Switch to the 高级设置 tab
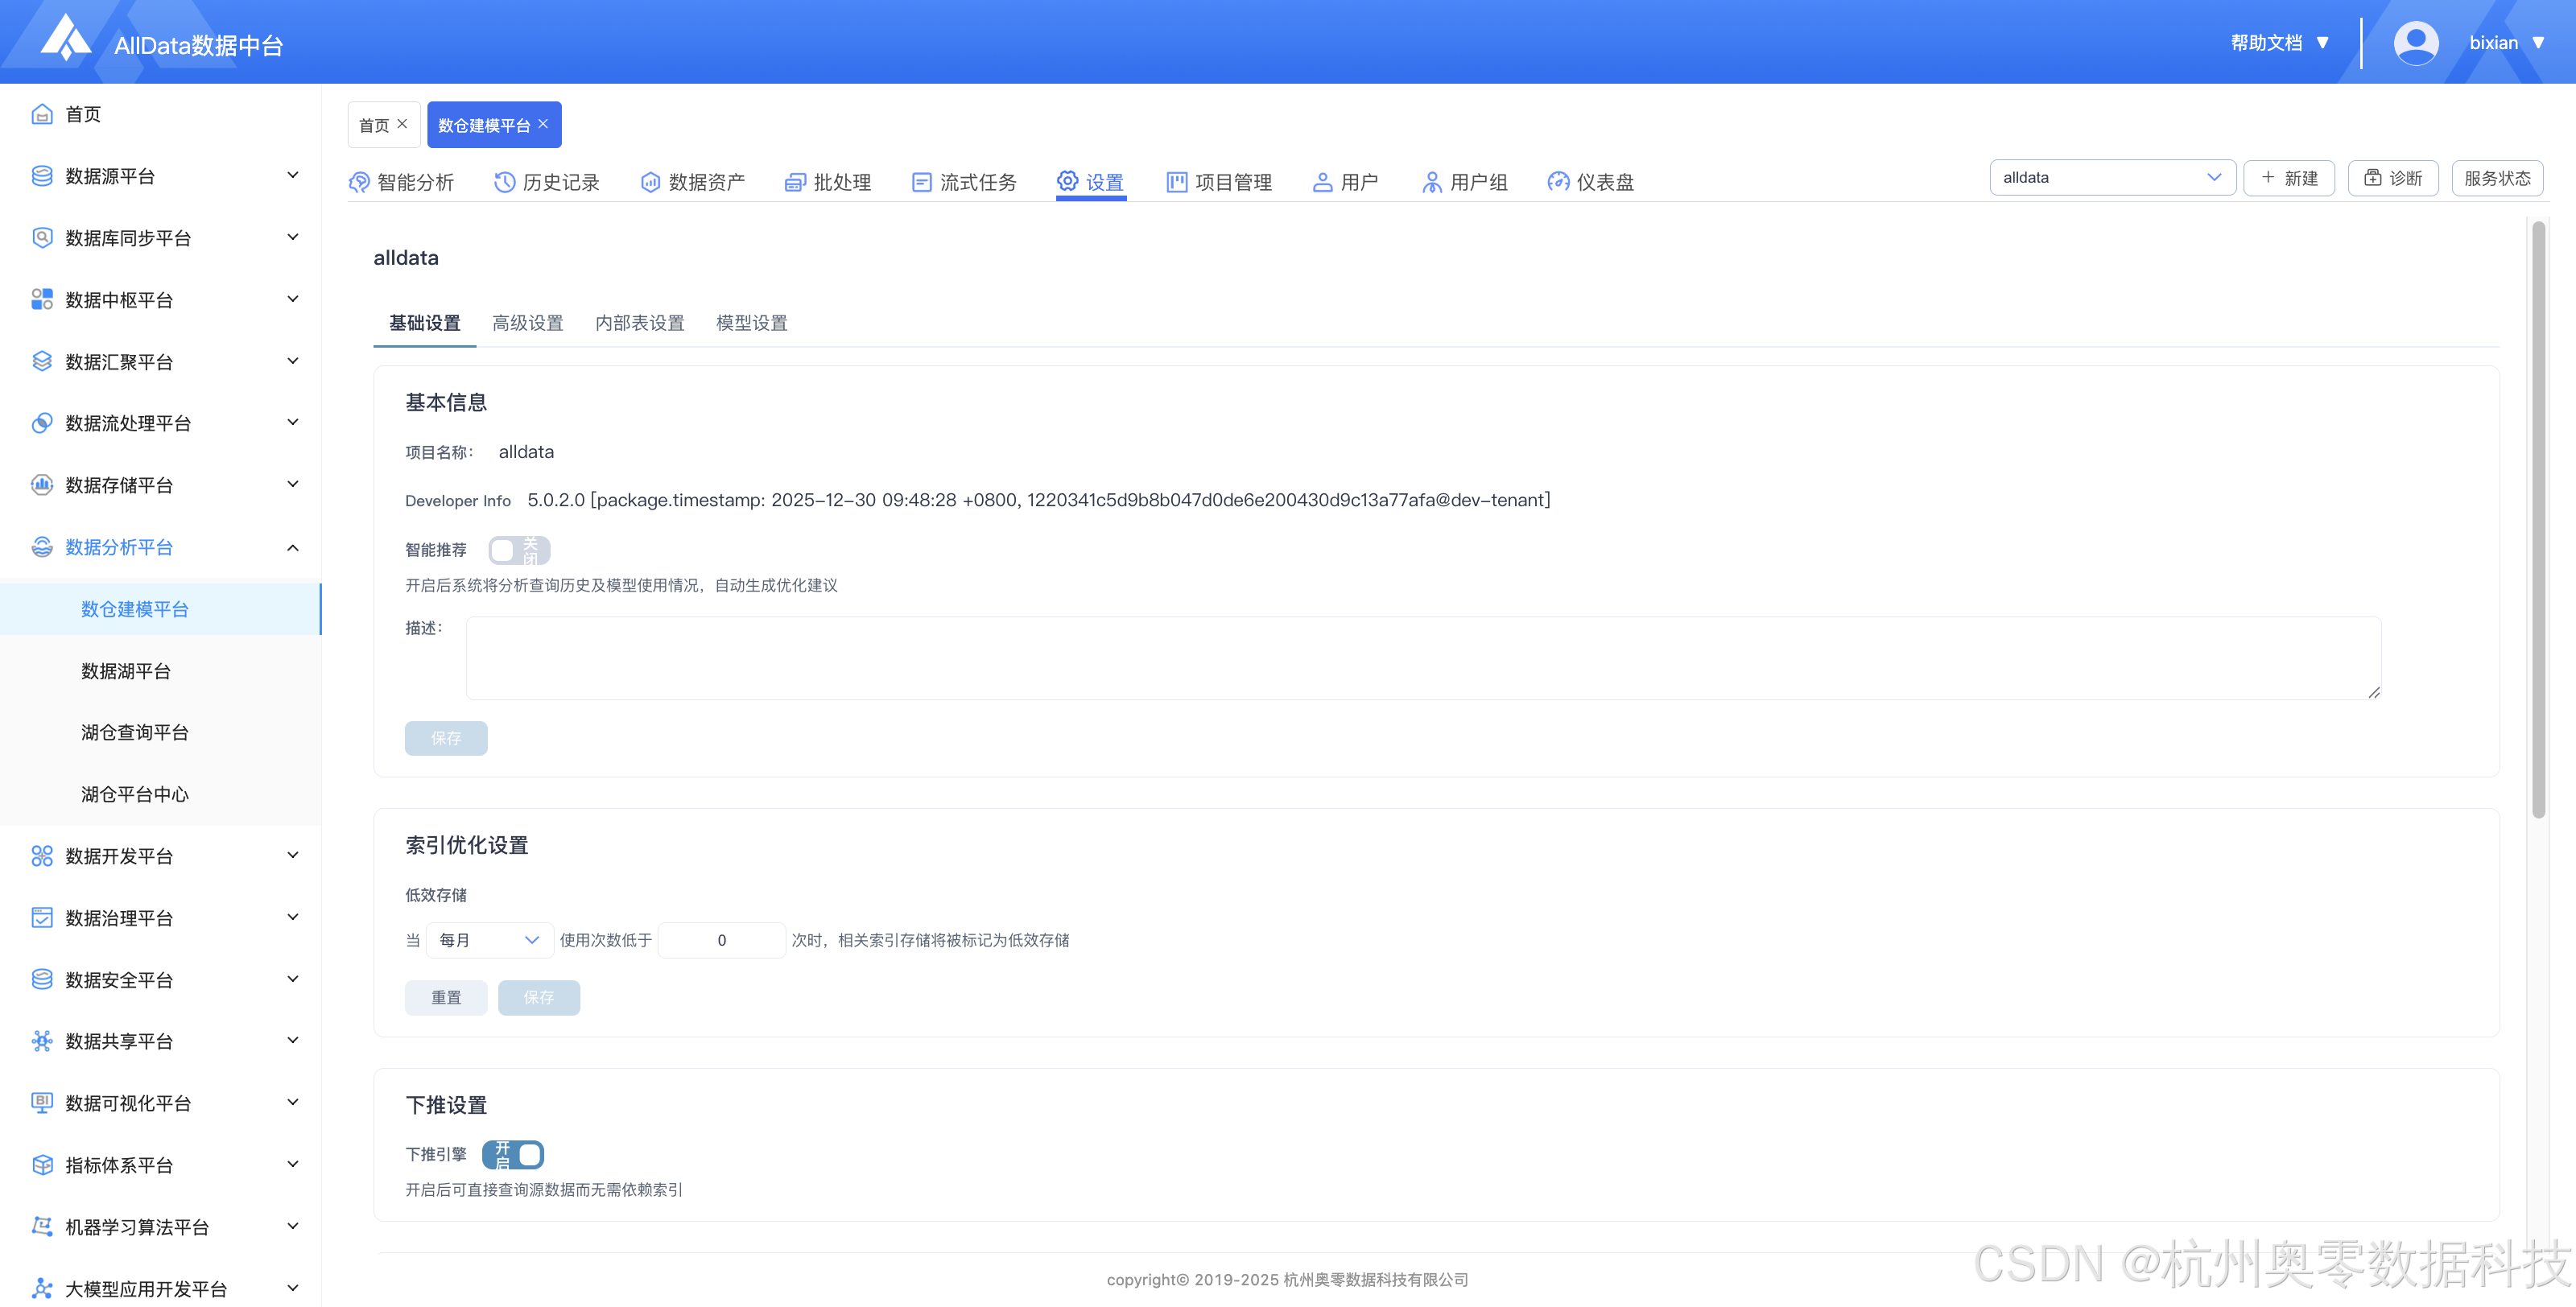2576x1307 pixels. 527,323
